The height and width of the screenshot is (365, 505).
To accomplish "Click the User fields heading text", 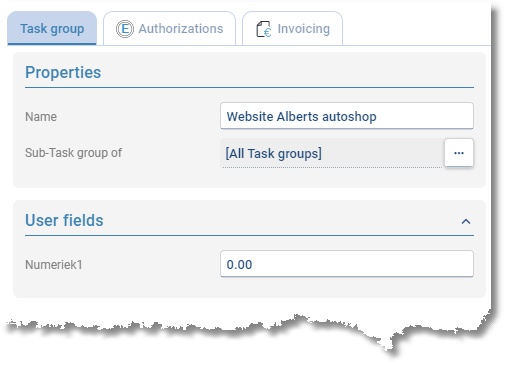I will (x=64, y=220).
